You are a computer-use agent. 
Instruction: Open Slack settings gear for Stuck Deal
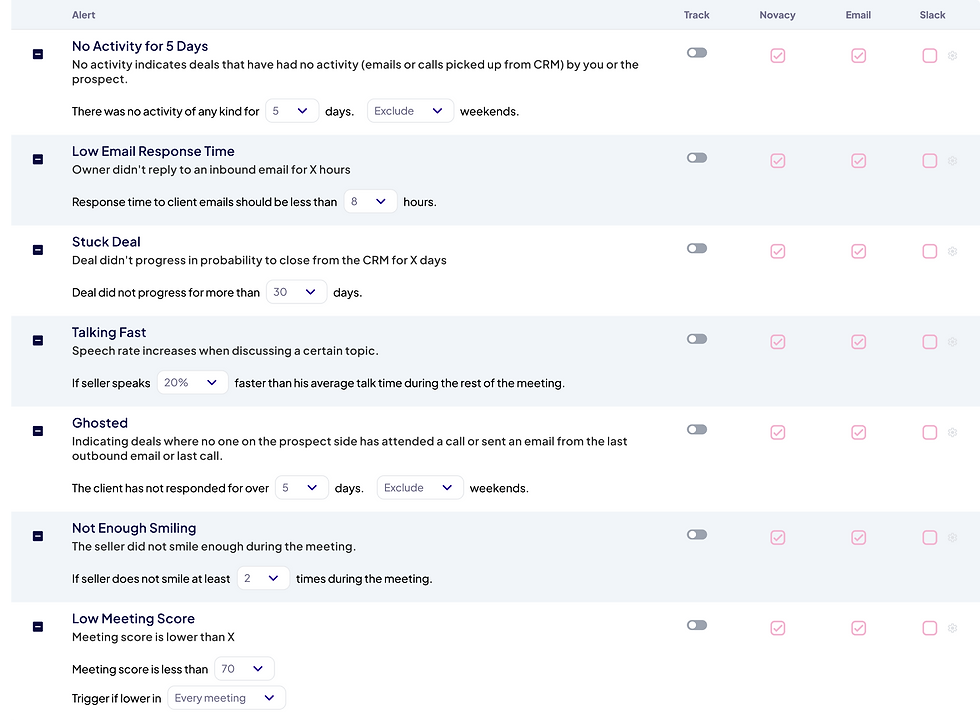coord(952,252)
